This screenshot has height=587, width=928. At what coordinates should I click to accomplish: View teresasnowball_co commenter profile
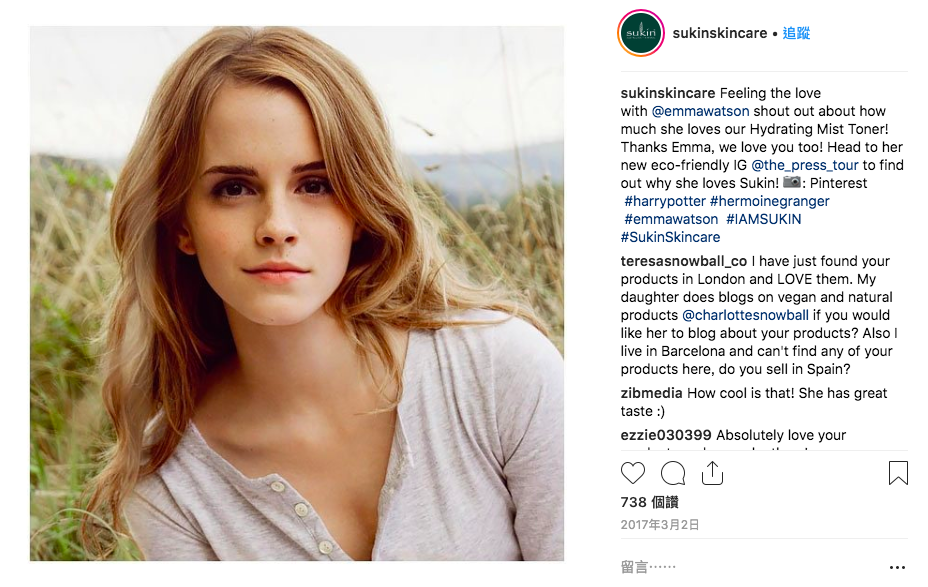coord(684,261)
